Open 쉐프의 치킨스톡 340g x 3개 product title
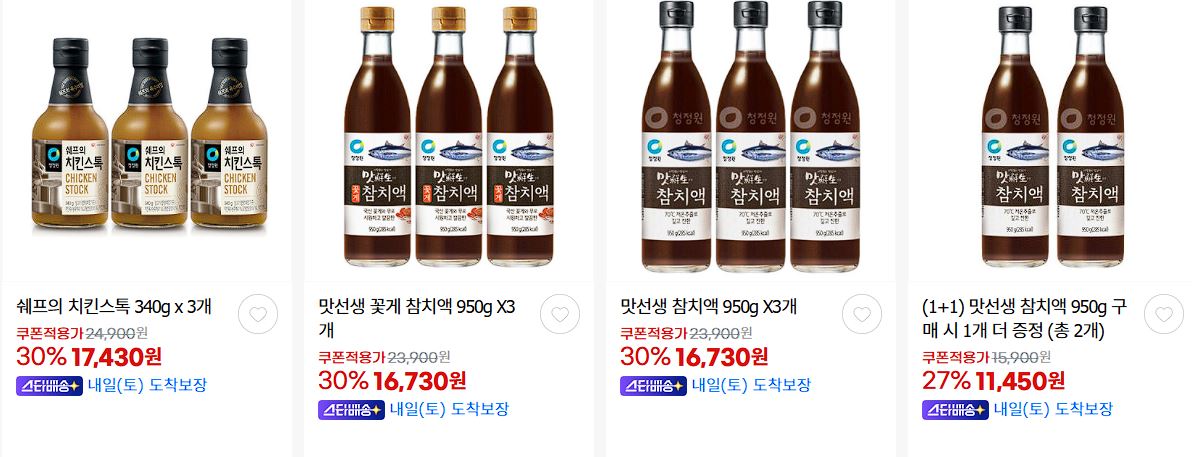Screen dimensions: 1192x457 [114, 308]
